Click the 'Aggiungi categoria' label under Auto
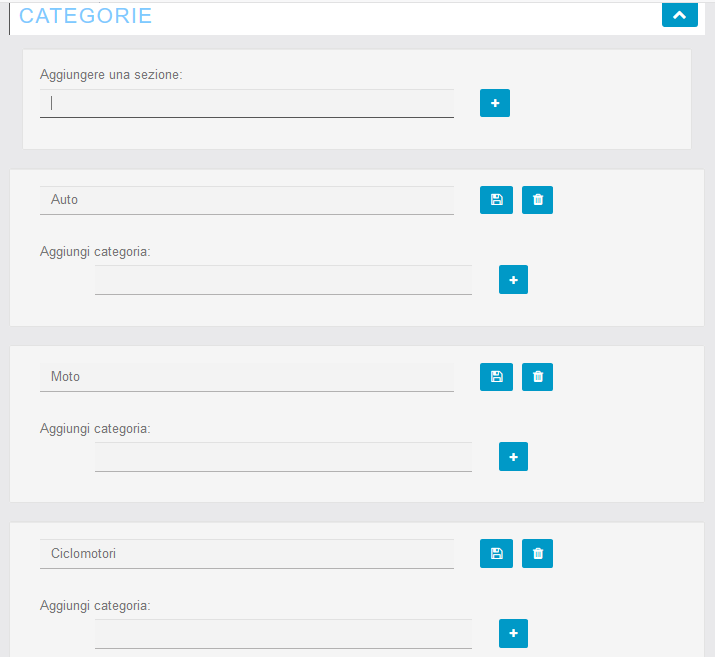The image size is (715, 657). tap(95, 252)
